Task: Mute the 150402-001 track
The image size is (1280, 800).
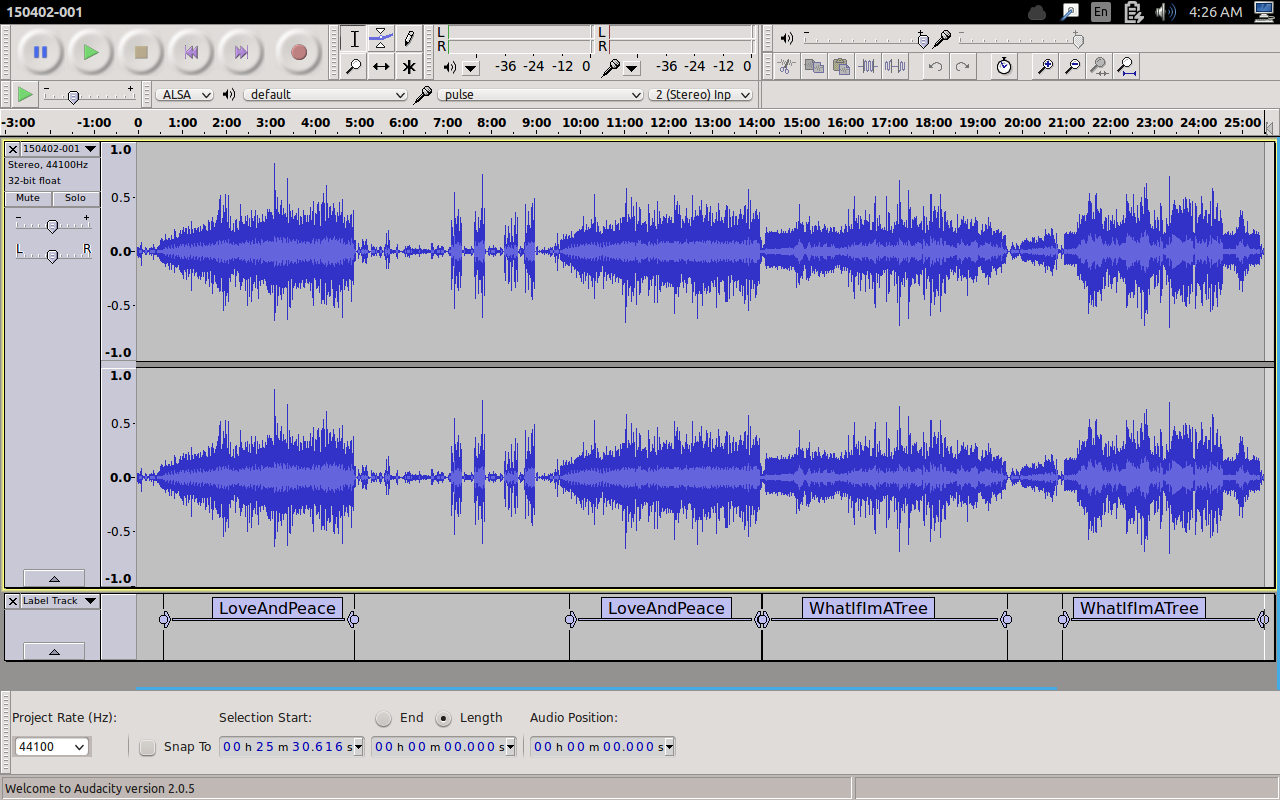Action: point(28,198)
